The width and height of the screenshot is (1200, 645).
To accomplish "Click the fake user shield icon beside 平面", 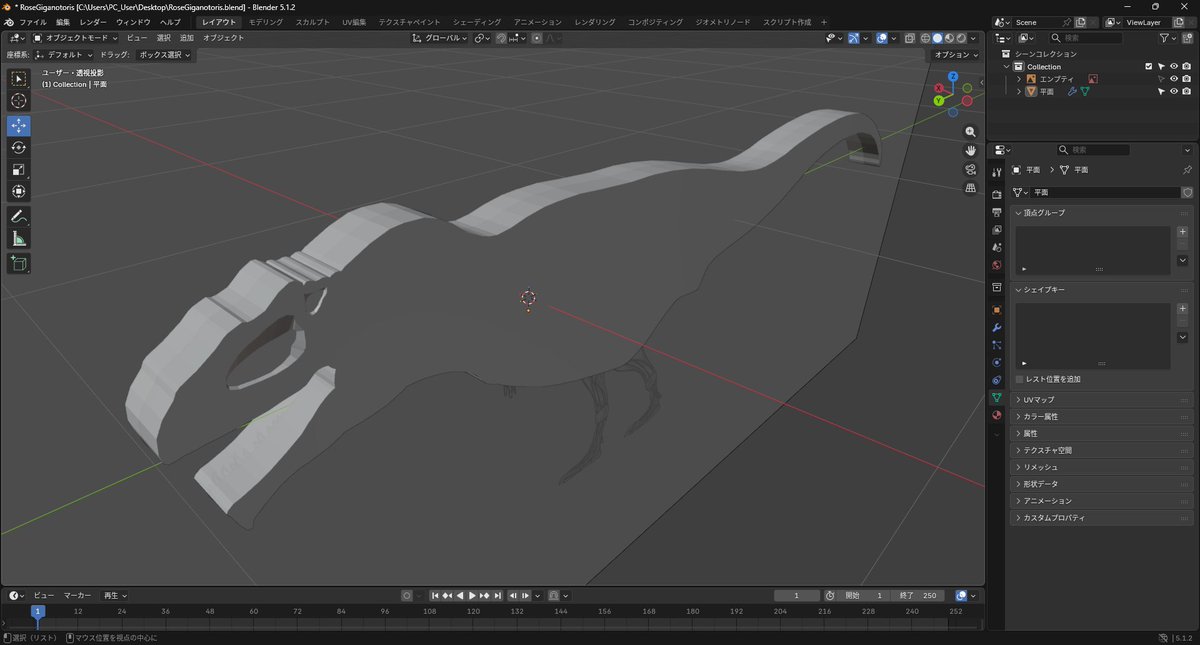I will [1187, 192].
